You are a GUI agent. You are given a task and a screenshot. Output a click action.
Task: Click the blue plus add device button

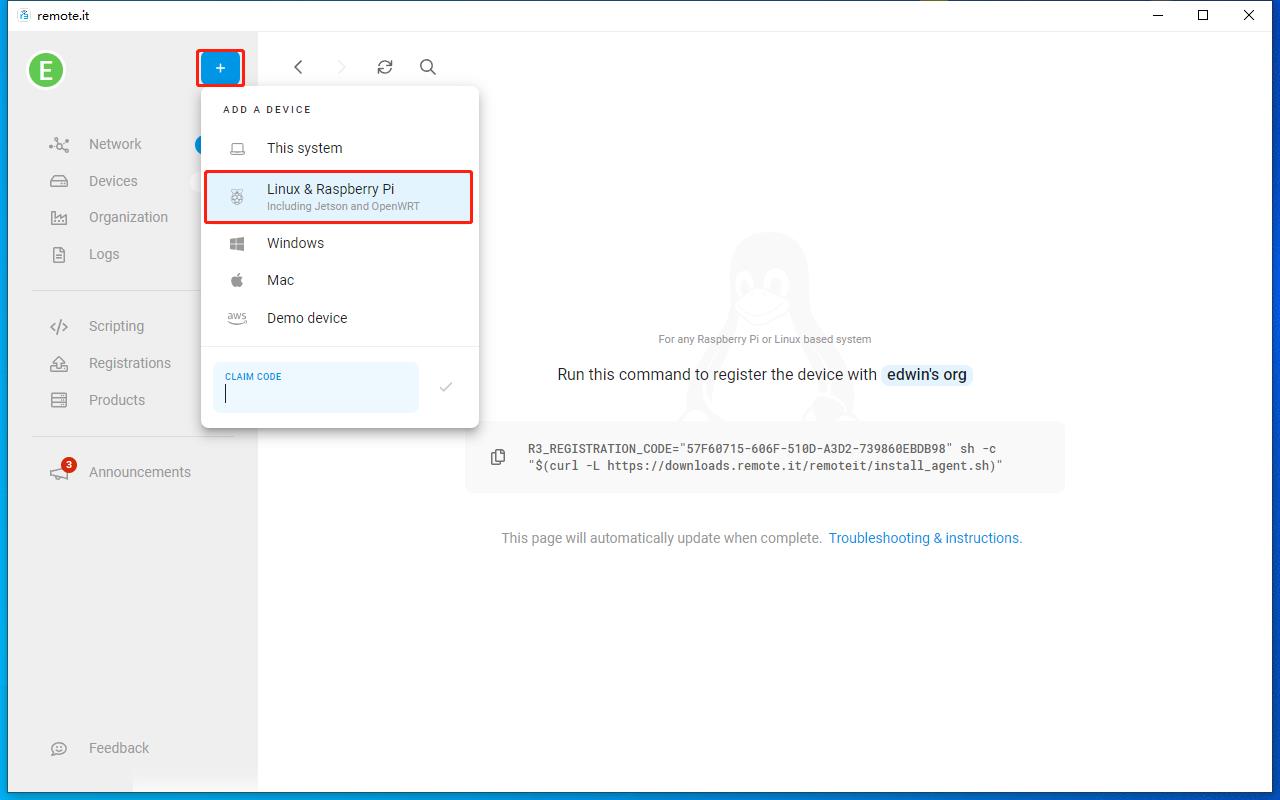click(220, 68)
